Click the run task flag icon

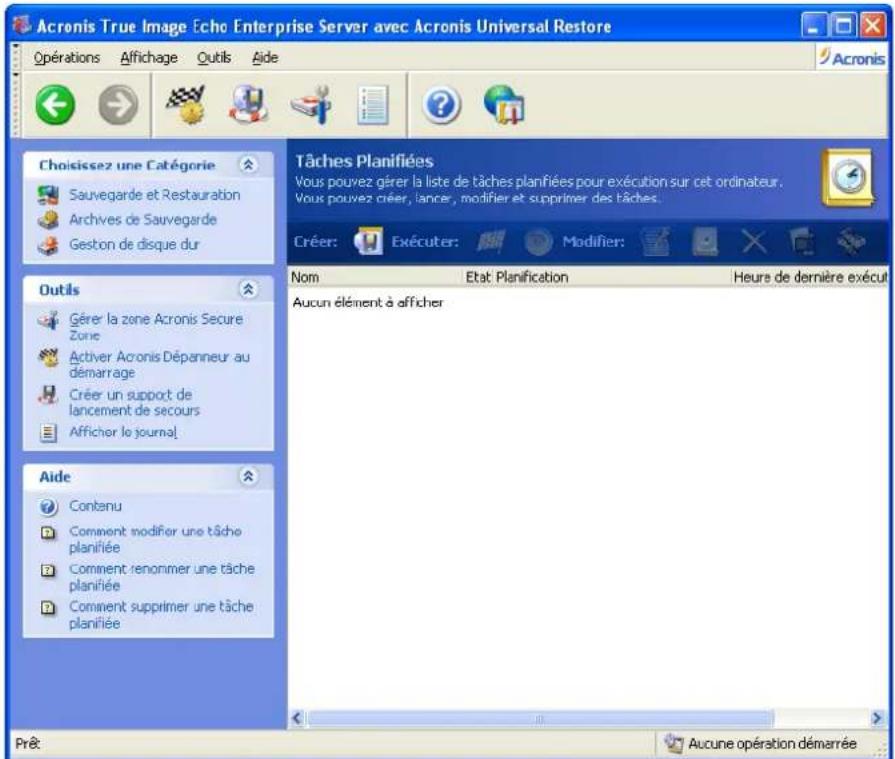coord(490,242)
